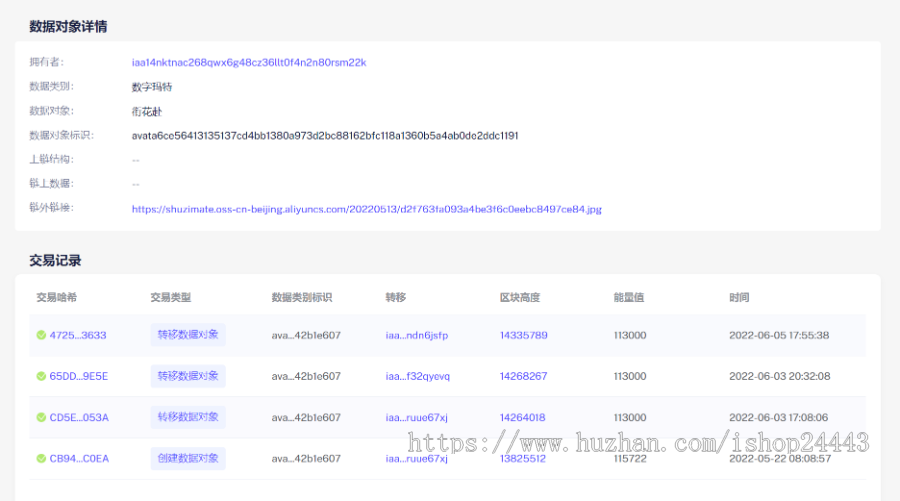Image resolution: width=900 pixels, height=501 pixels.
Task: Click the 能量值 column header
Action: 629,297
